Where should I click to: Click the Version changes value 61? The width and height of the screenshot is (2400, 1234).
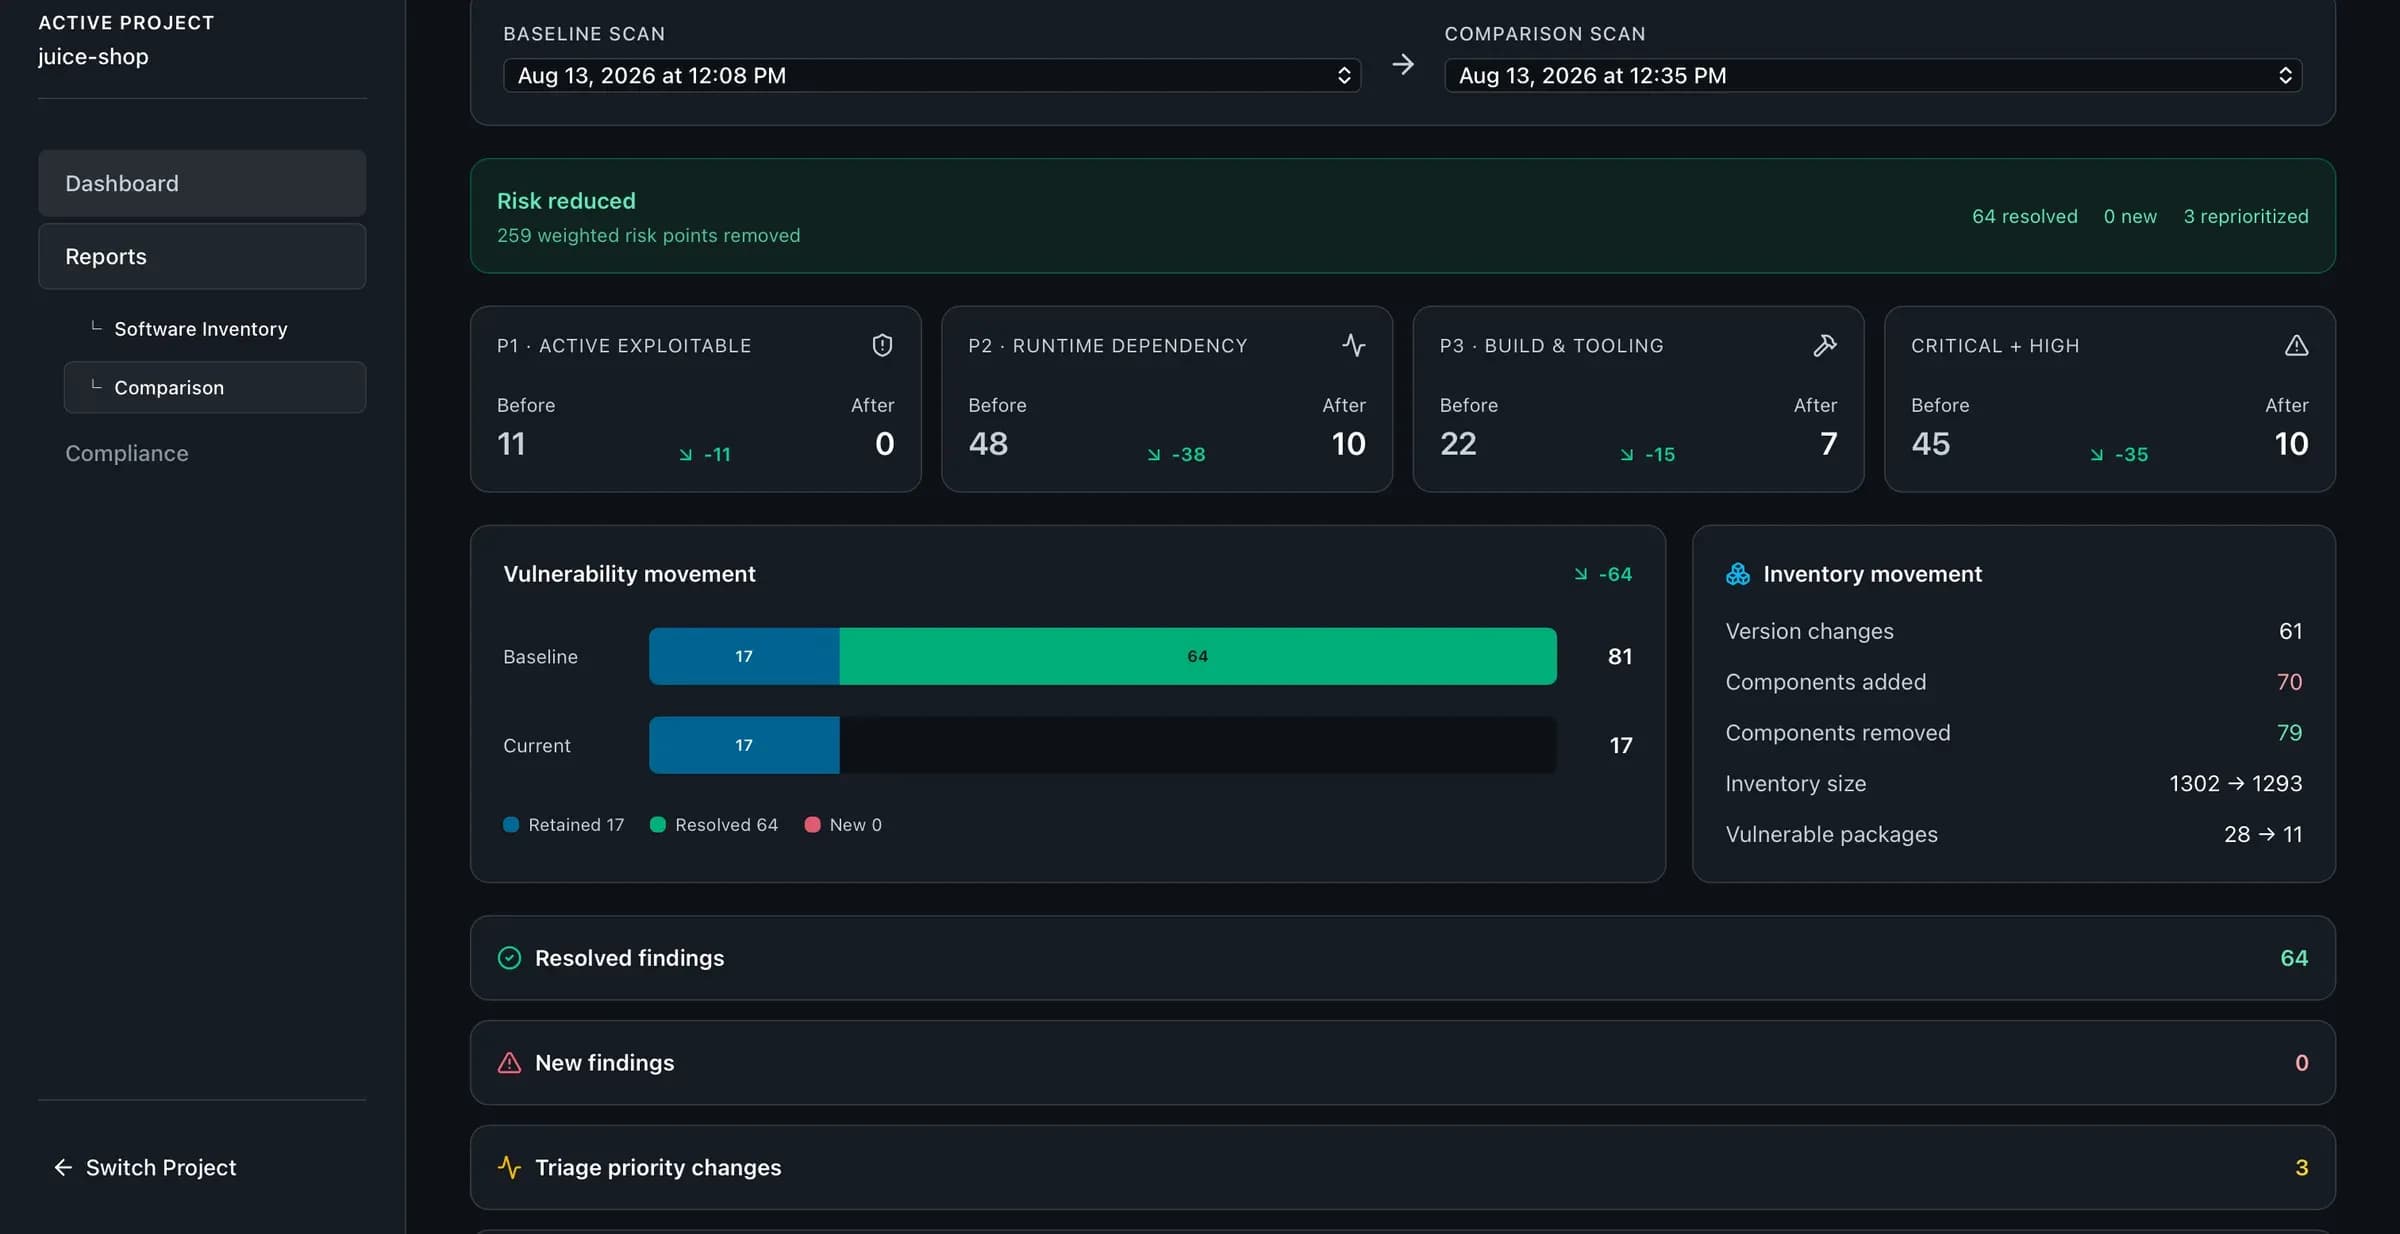tap(2290, 631)
